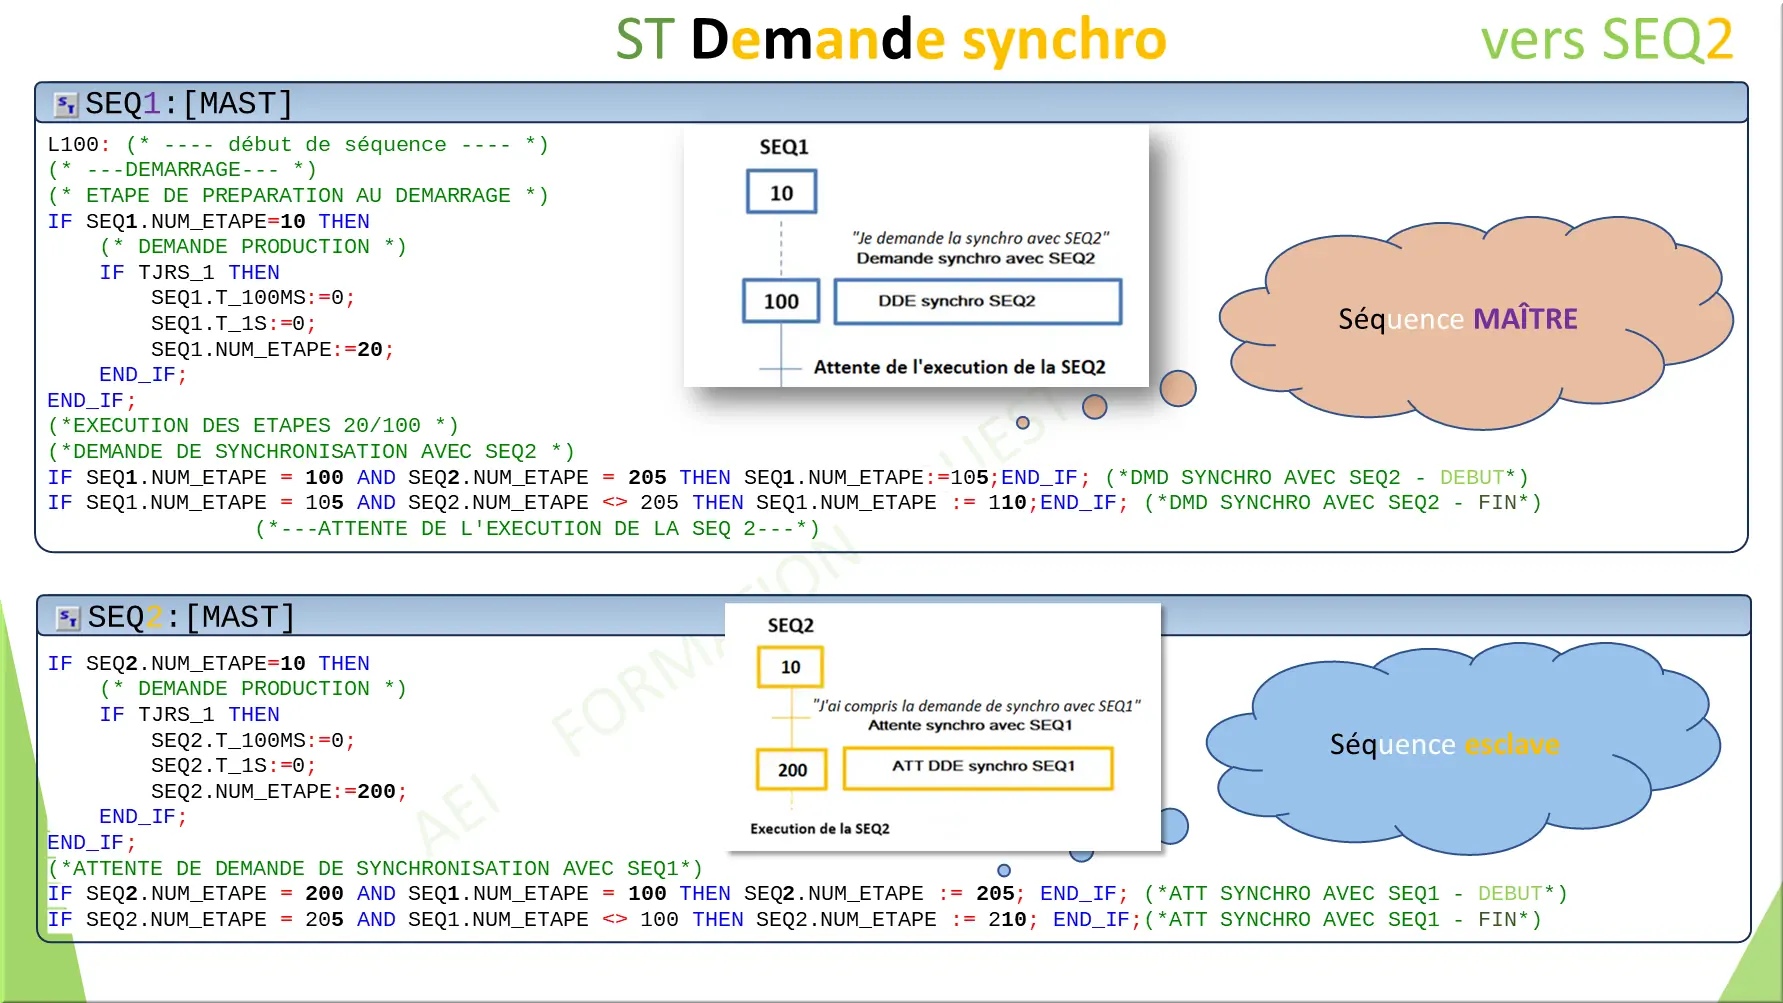Image resolution: width=1783 pixels, height=1003 pixels.
Task: Click the ST program icon beside SEQ1:[MAST]
Action: tap(64, 102)
